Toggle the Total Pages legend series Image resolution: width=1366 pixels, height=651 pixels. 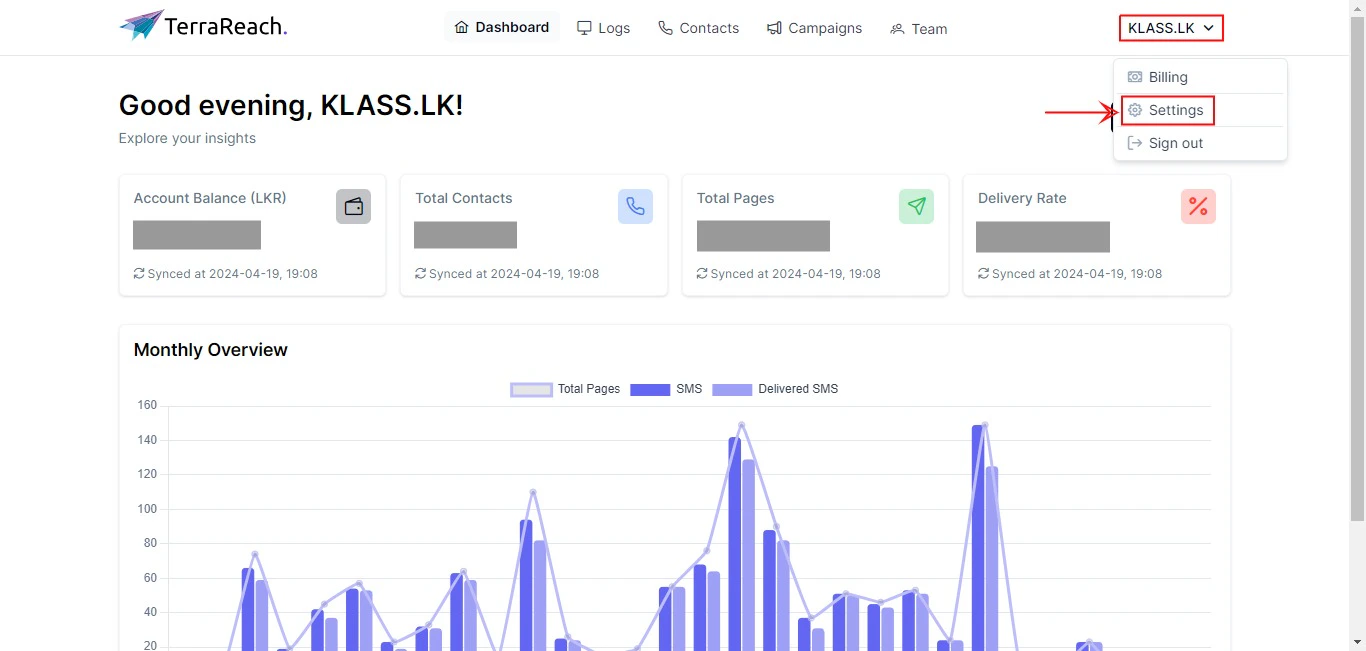click(565, 389)
